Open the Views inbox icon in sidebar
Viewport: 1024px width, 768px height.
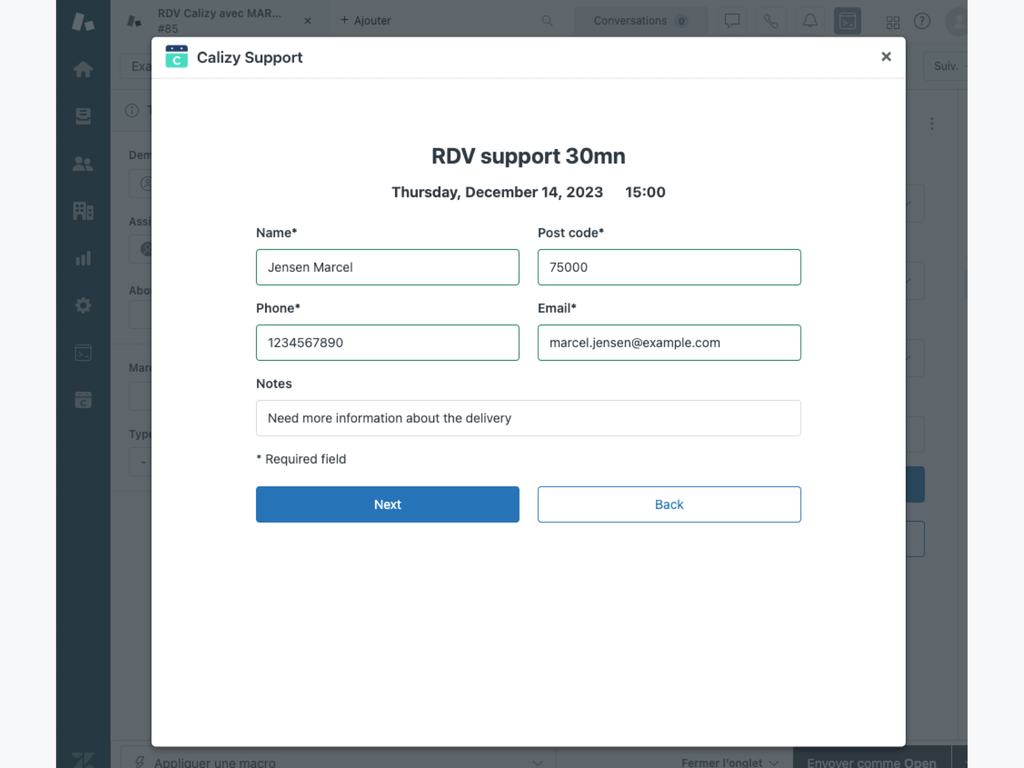(x=83, y=117)
